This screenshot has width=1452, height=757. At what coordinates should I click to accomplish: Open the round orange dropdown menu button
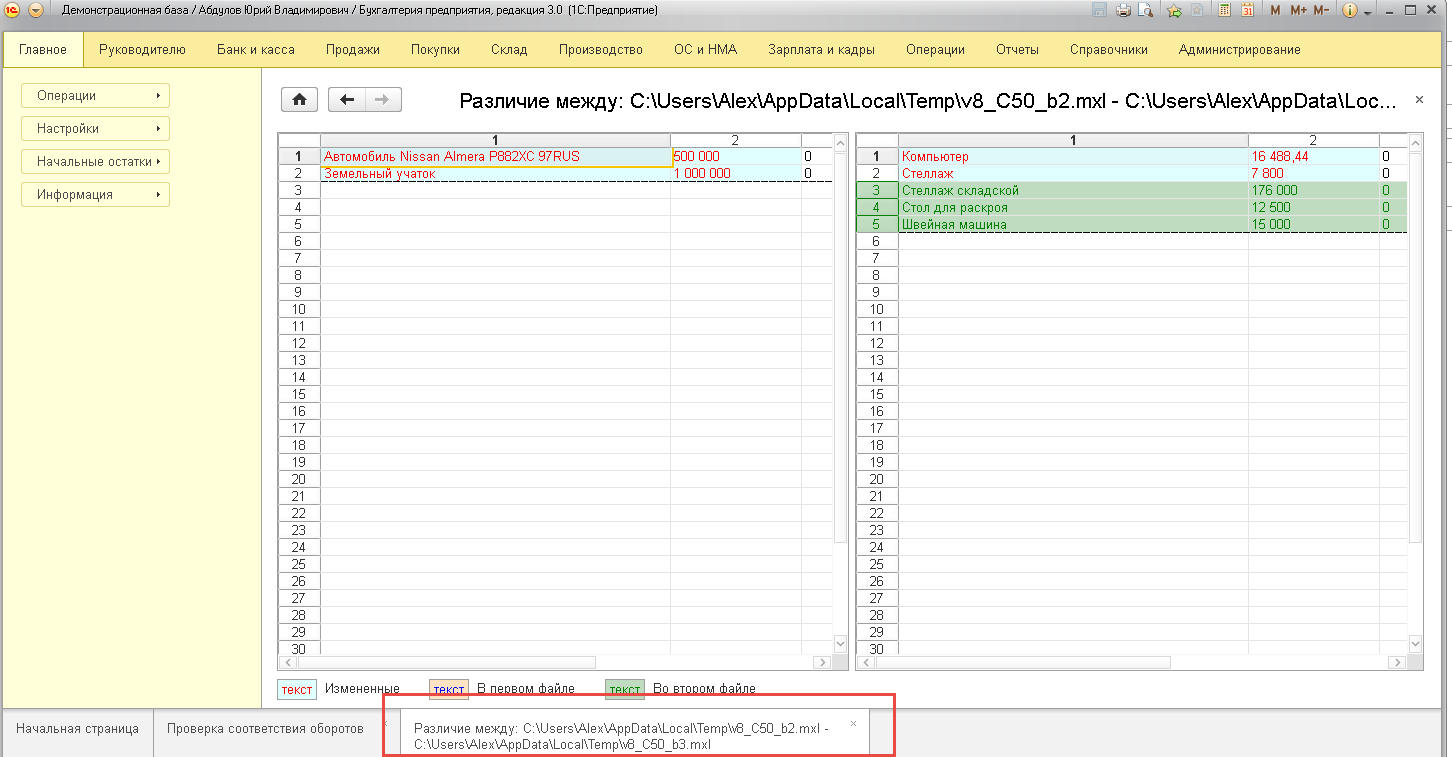[x=37, y=10]
